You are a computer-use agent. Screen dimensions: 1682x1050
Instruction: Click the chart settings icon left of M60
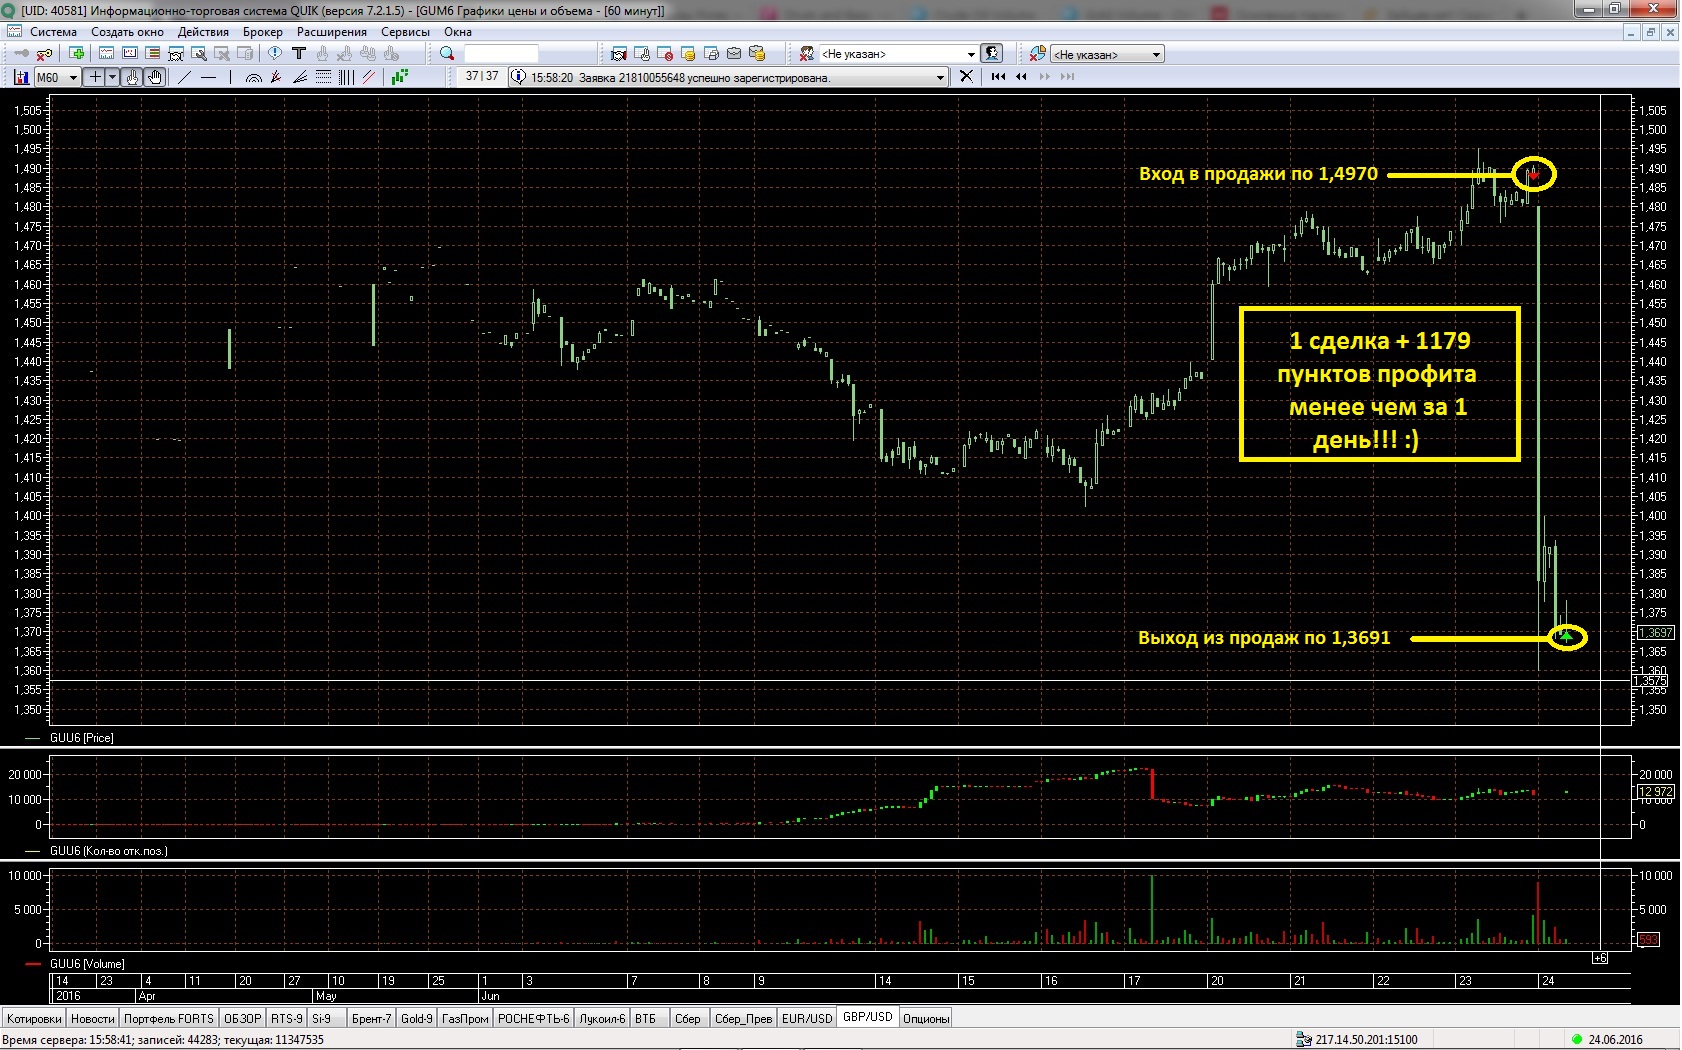pyautogui.click(x=21, y=77)
